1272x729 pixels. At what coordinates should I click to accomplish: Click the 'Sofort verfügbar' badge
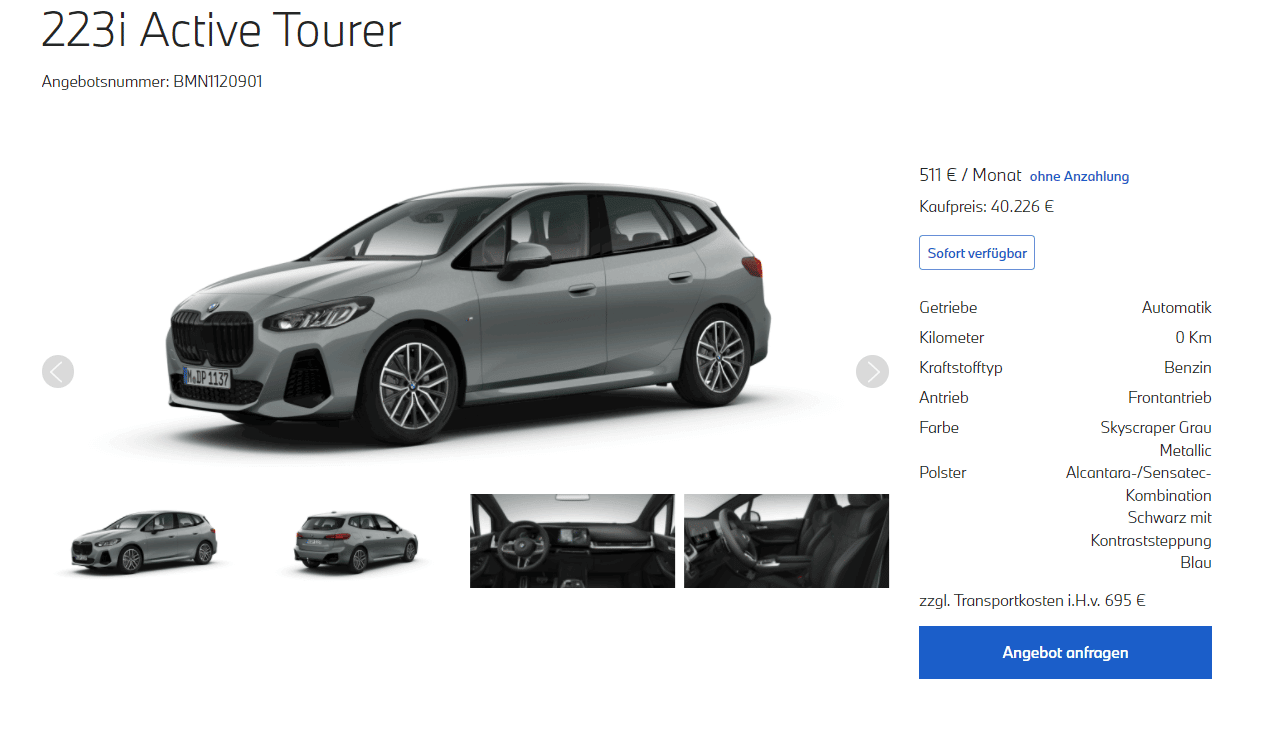[977, 253]
